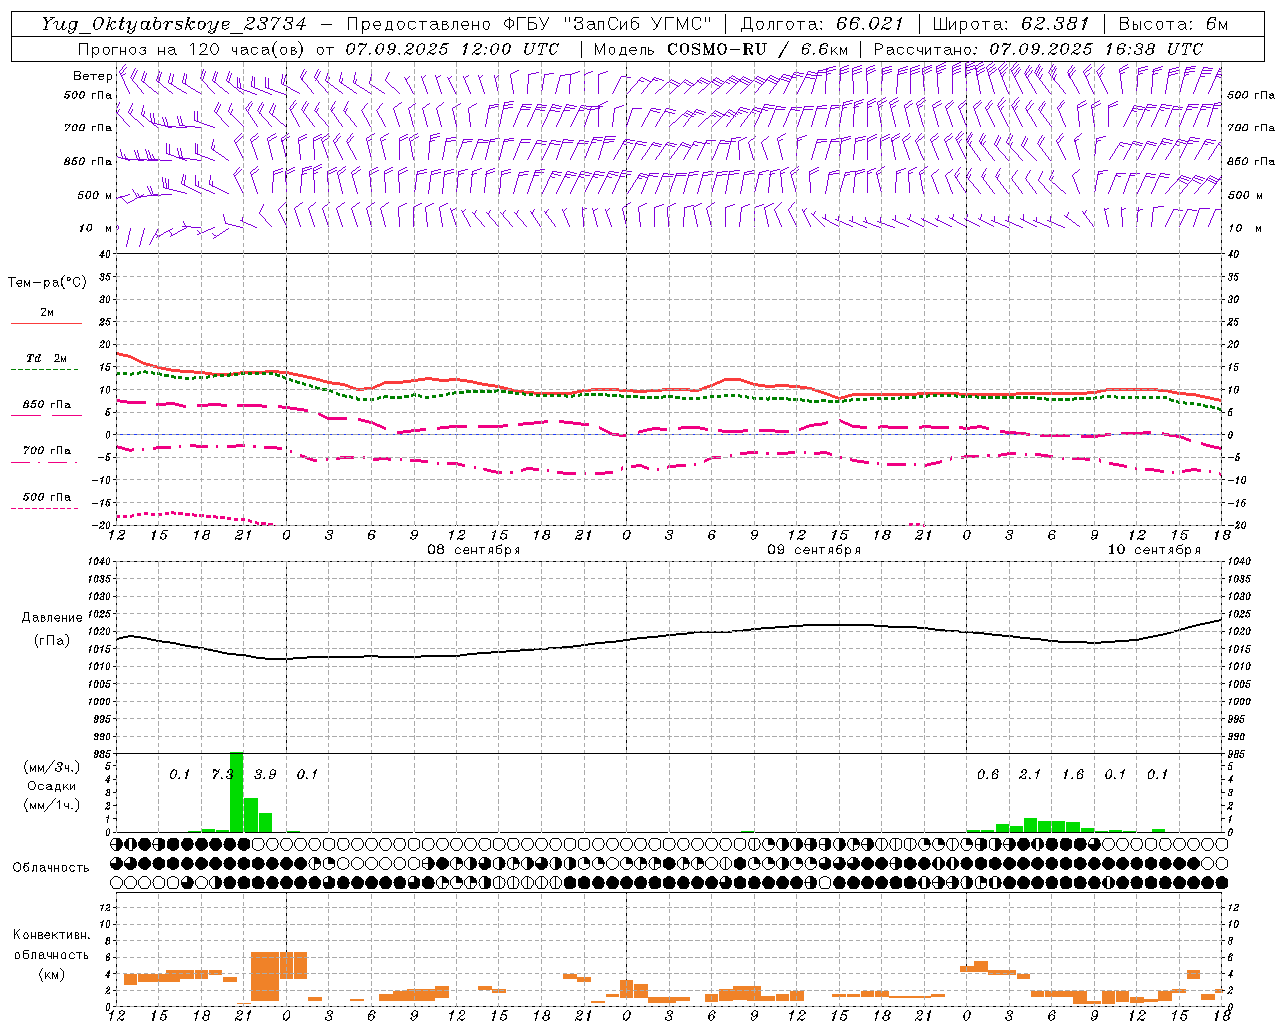Click the 7.3 precipitation amount value
The width and height of the screenshot is (1280, 1024).
click(x=222, y=775)
